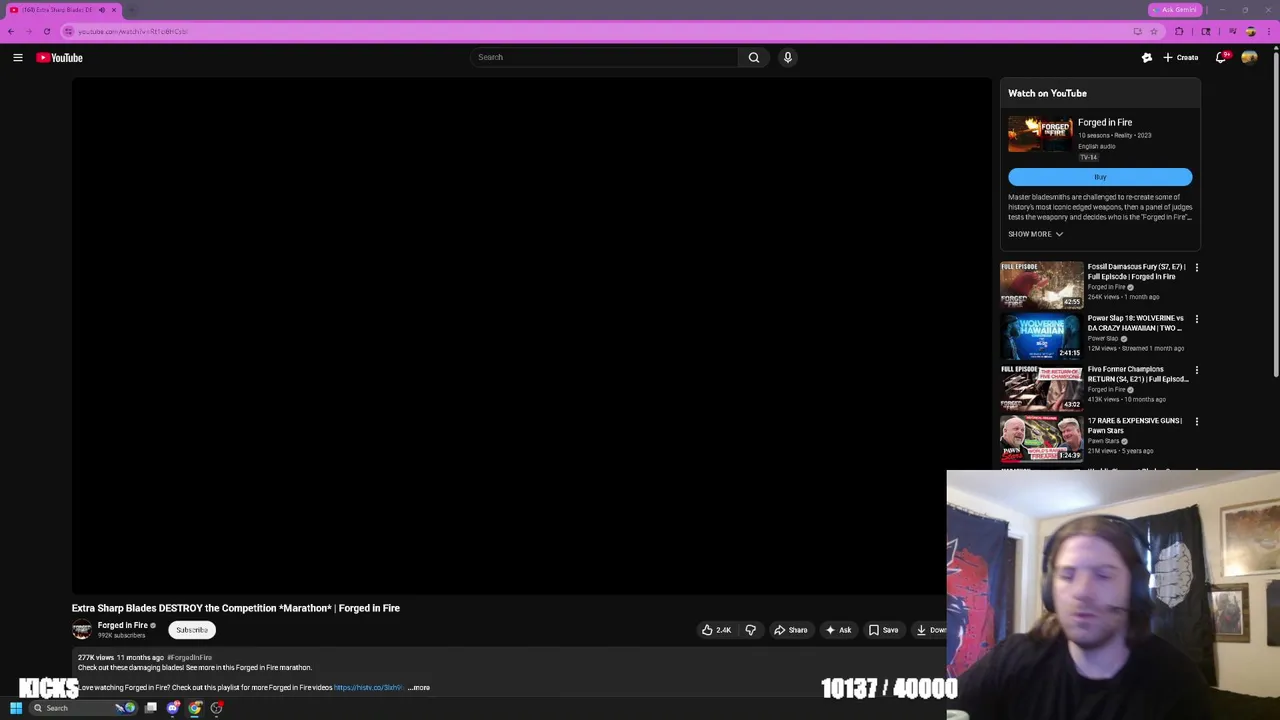Open the YouTube hamburger guide menu
This screenshot has width=1280, height=720.
[18, 58]
